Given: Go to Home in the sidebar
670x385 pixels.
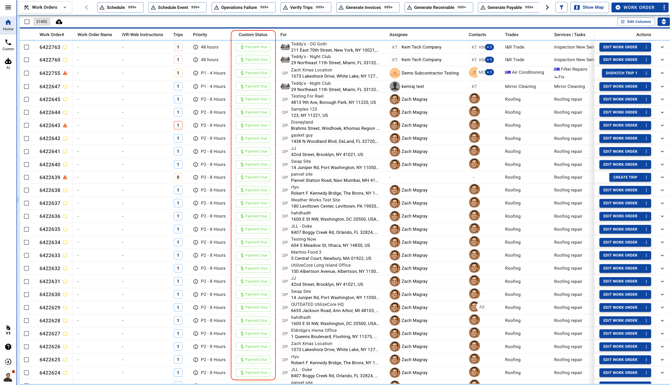Looking at the screenshot, I should pos(8,25).
